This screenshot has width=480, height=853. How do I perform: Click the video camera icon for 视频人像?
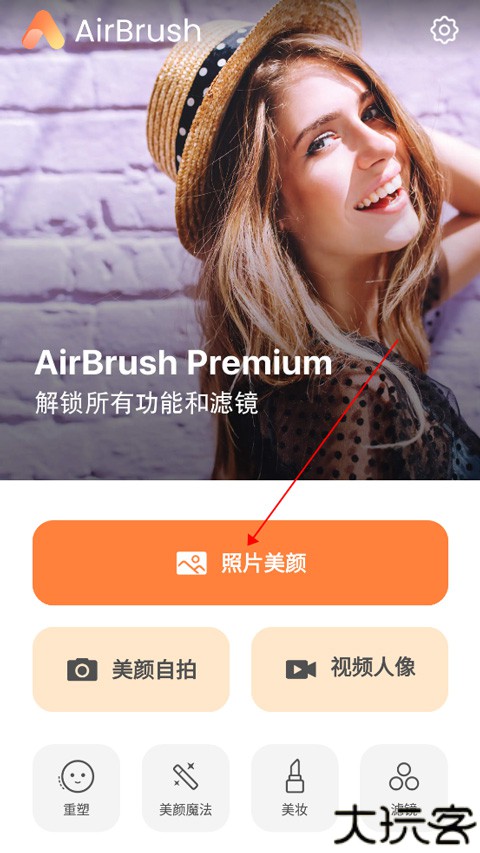pos(301,669)
